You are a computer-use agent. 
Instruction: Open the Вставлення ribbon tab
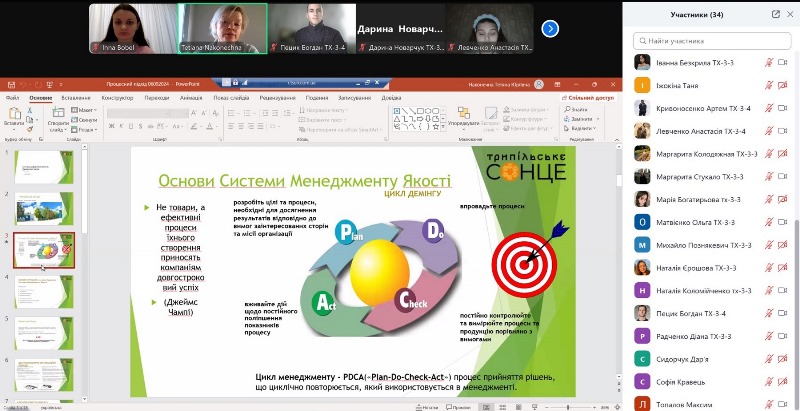(x=75, y=98)
